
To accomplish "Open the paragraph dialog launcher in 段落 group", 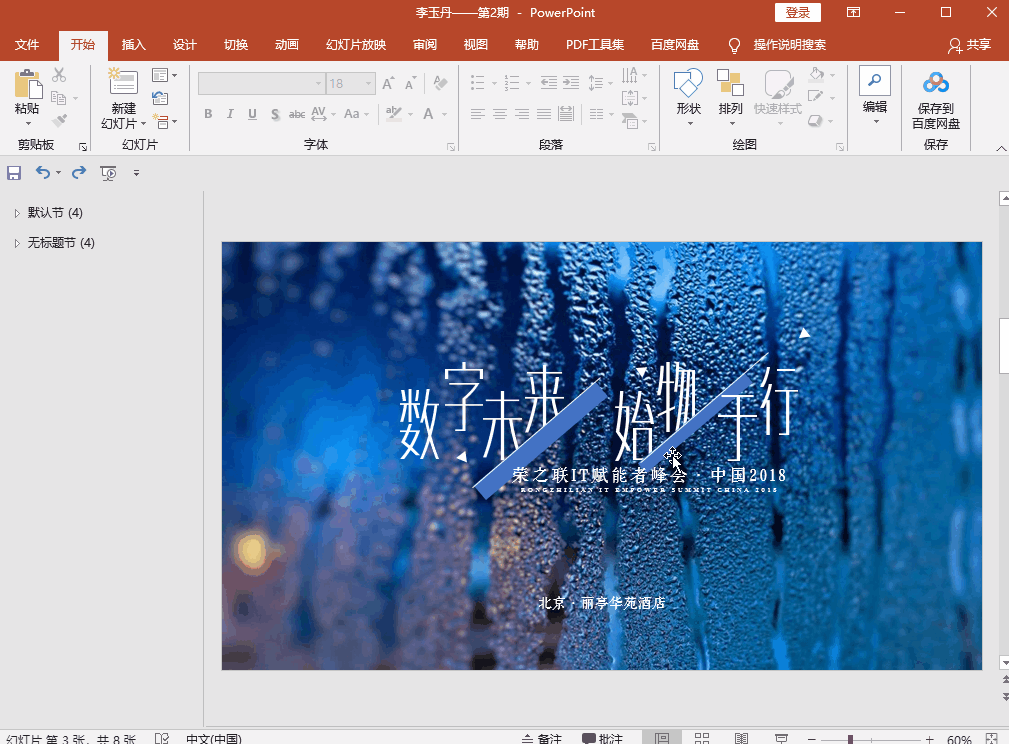I will 652,147.
